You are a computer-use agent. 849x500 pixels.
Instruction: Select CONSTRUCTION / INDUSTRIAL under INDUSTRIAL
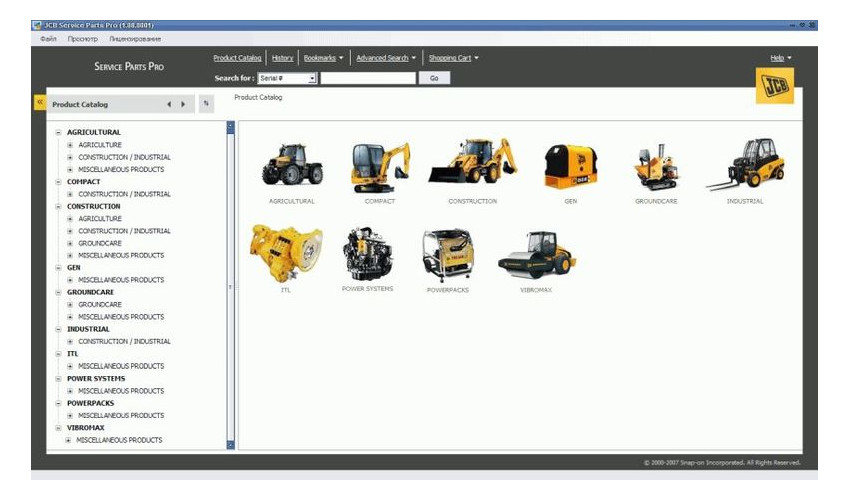[x=125, y=341]
